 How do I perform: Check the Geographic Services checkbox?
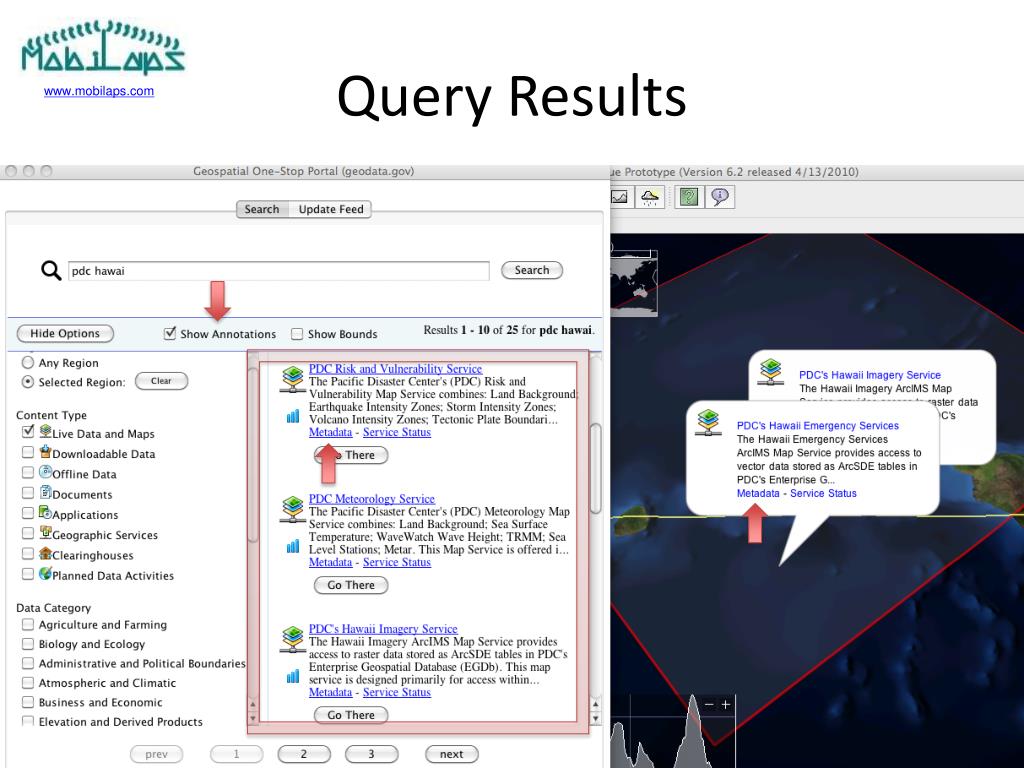[27, 533]
